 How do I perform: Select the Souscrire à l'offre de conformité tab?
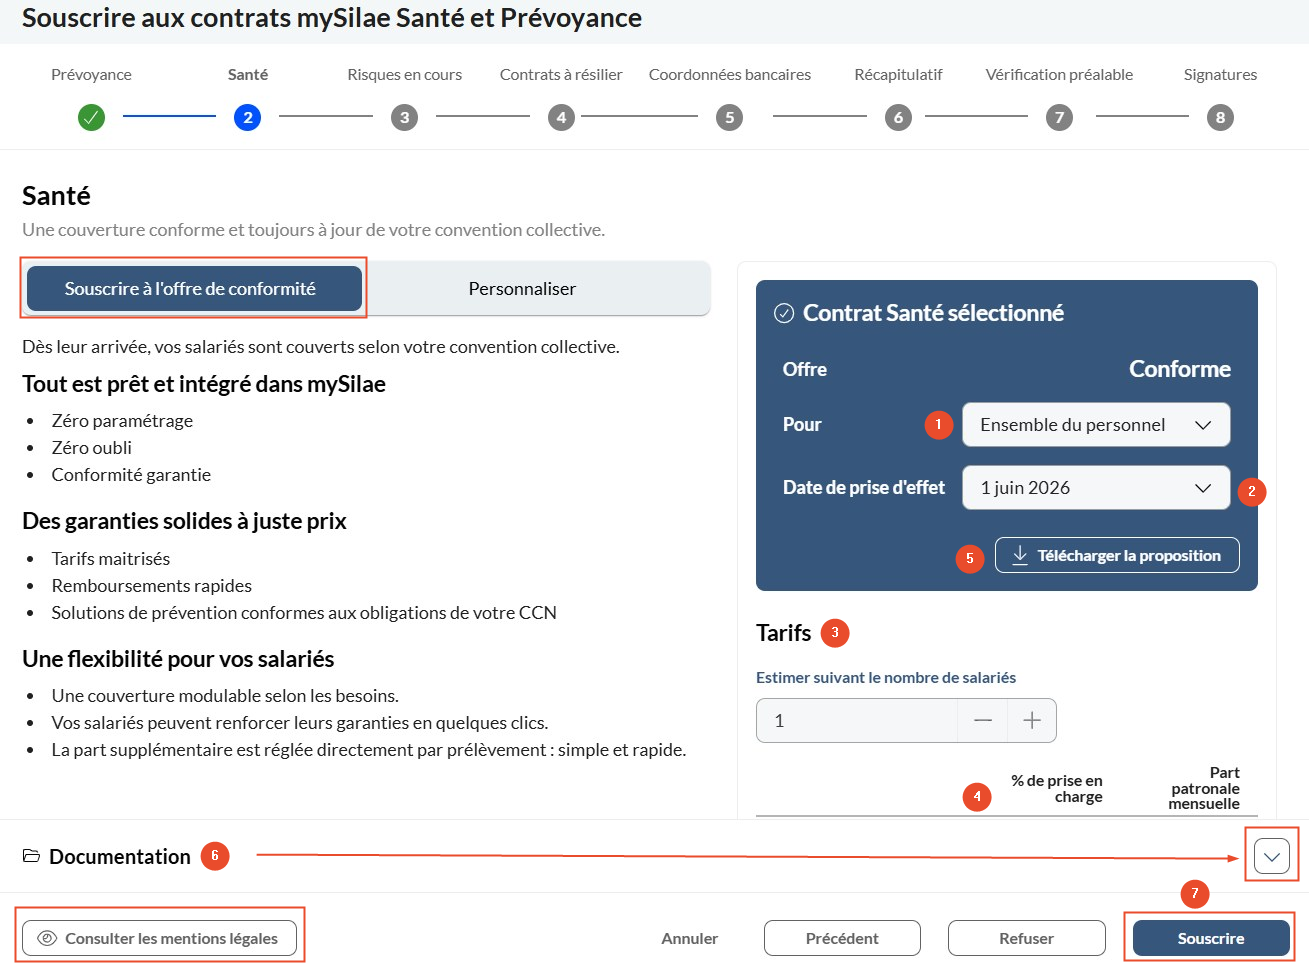click(194, 289)
